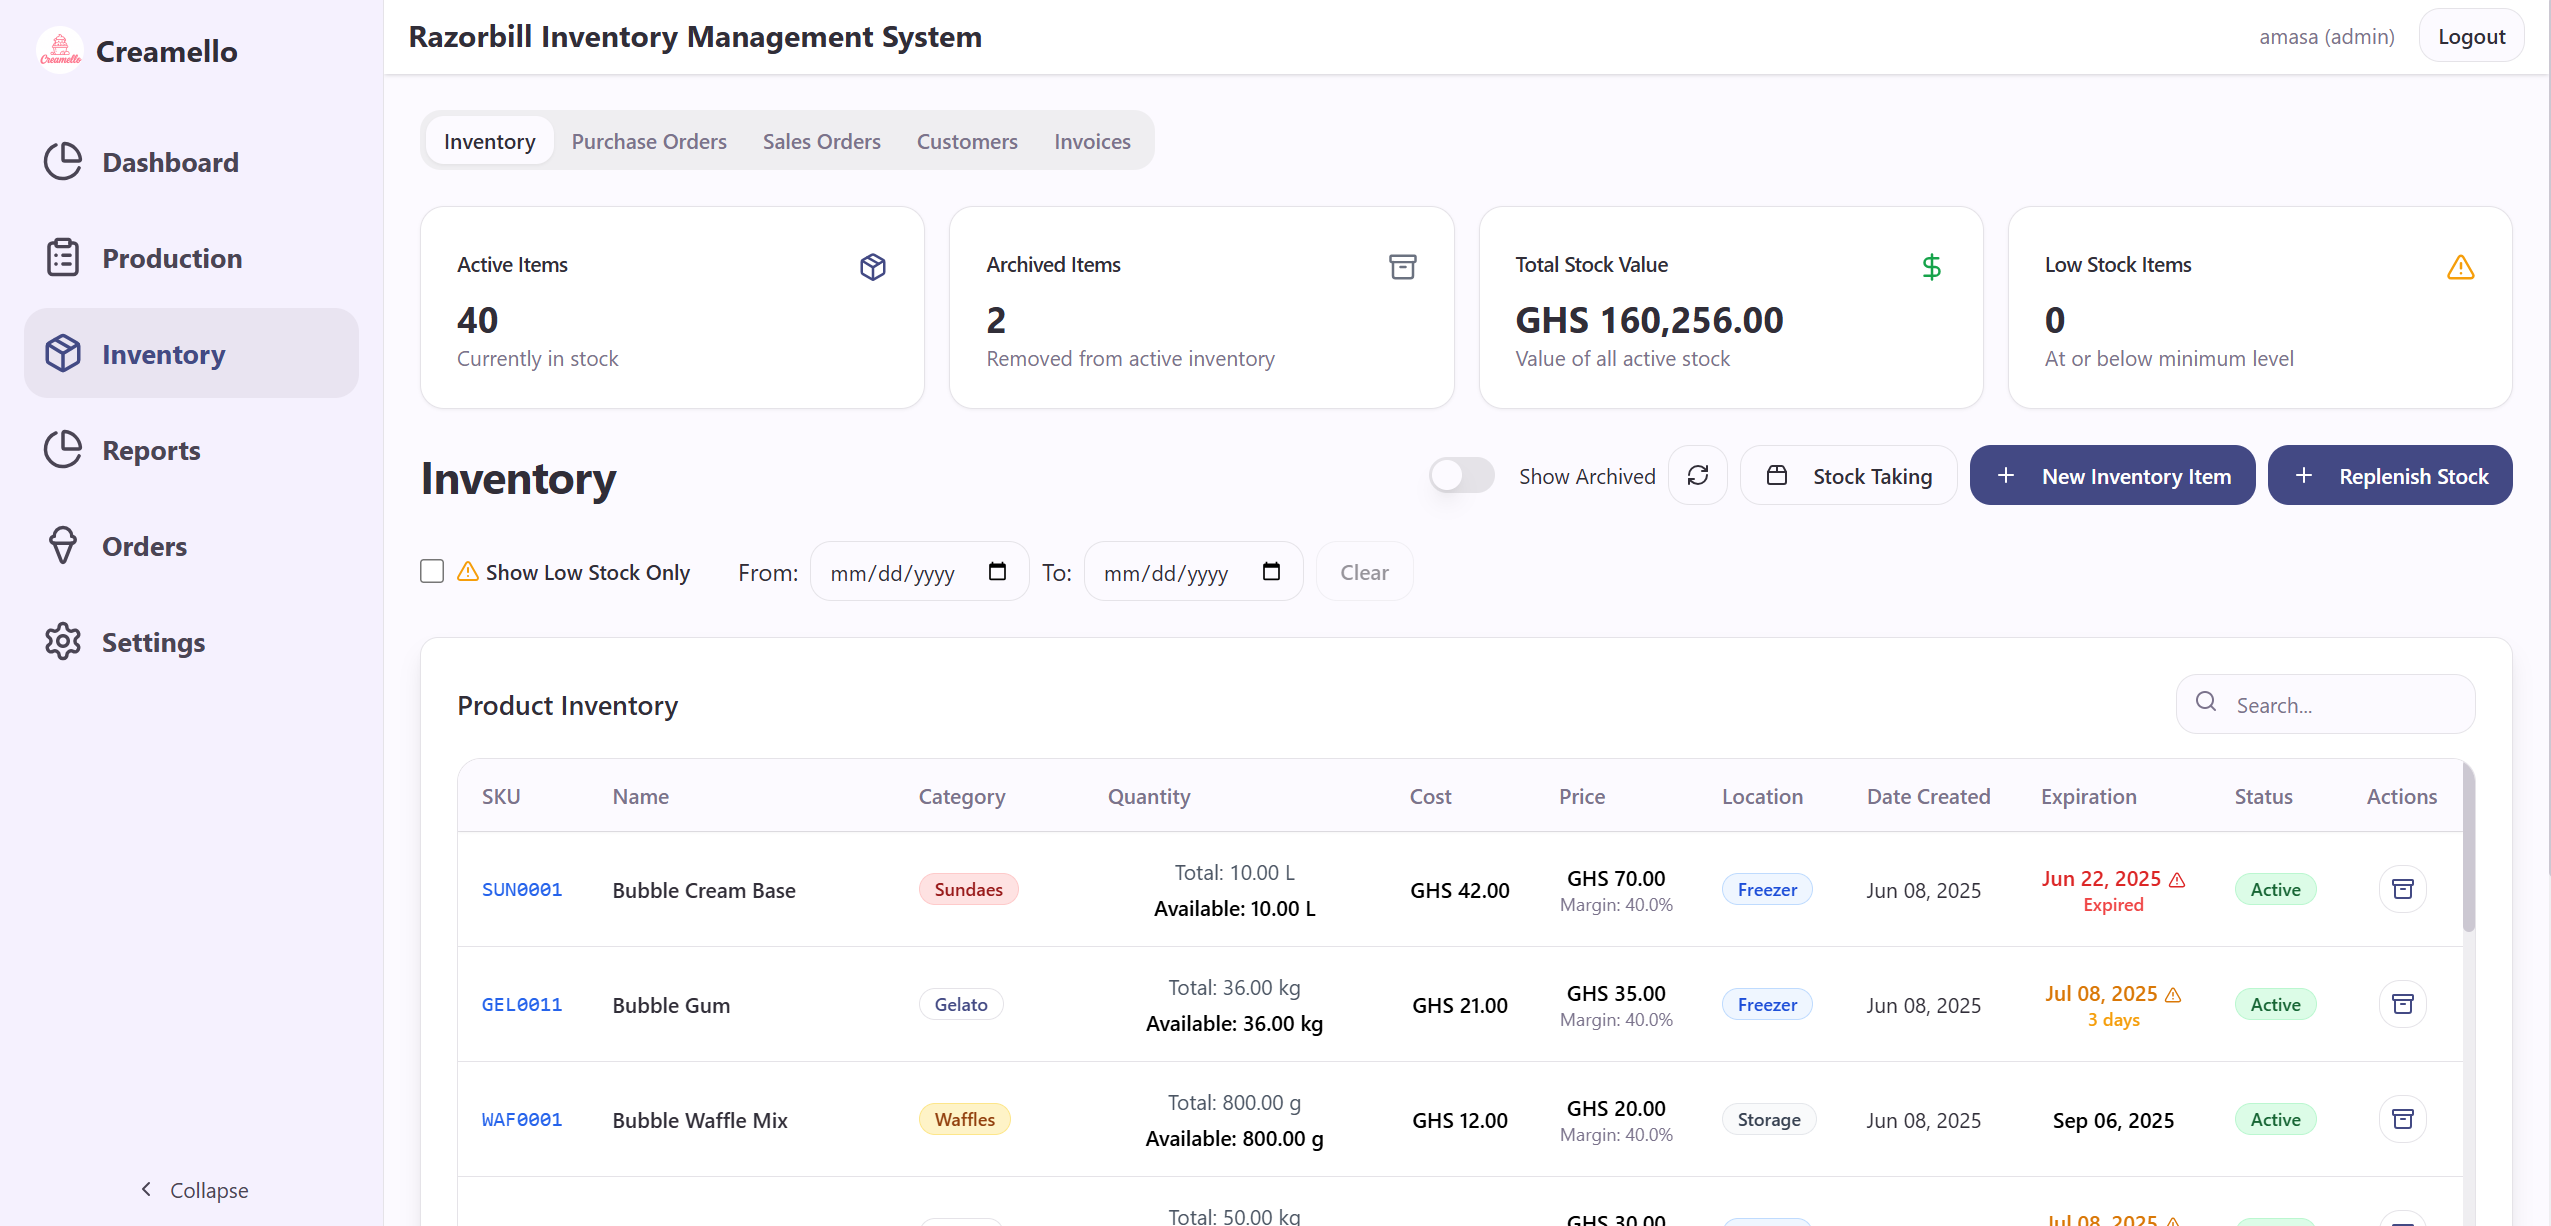Image resolution: width=2551 pixels, height=1226 pixels.
Task: Click Freezer location badge for Bubble Cream Base
Action: click(x=1766, y=889)
